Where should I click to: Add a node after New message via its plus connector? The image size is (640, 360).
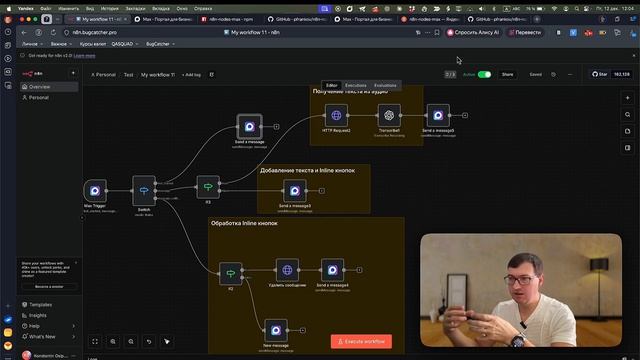click(x=302, y=330)
